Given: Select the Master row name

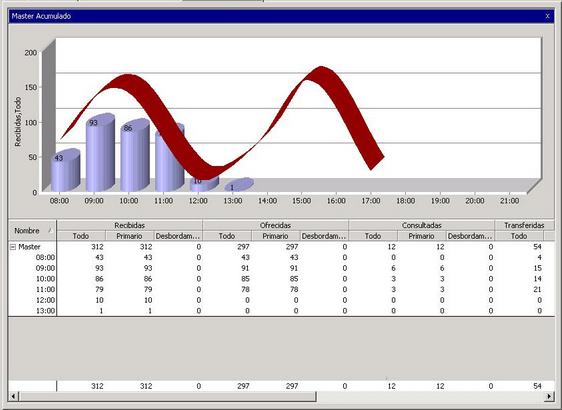Looking at the screenshot, I should coord(29,247).
